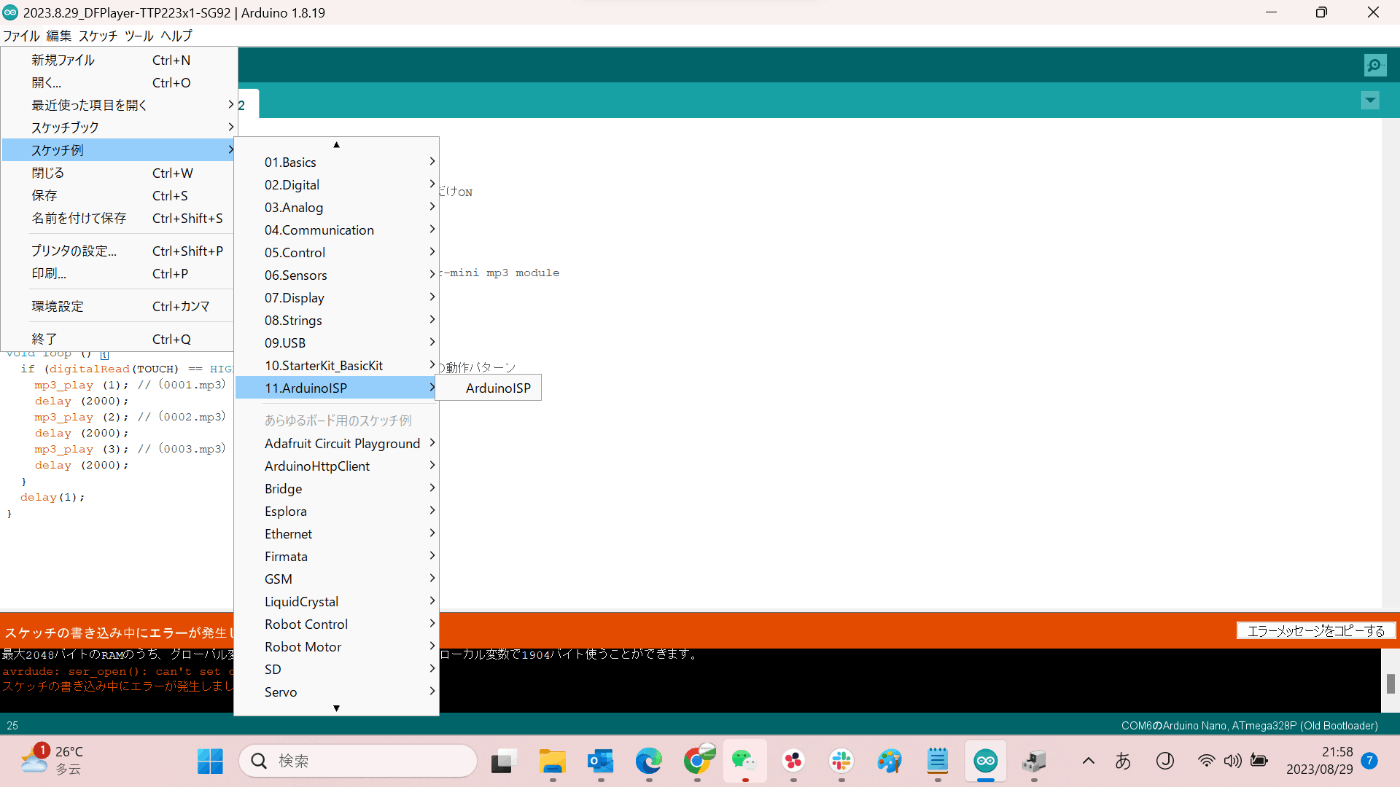Open Task View from the taskbar

pyautogui.click(x=504, y=761)
